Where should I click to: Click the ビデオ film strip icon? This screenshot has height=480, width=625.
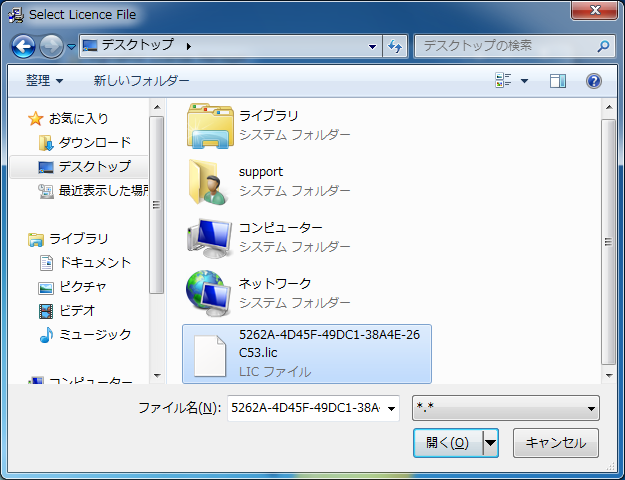46,311
